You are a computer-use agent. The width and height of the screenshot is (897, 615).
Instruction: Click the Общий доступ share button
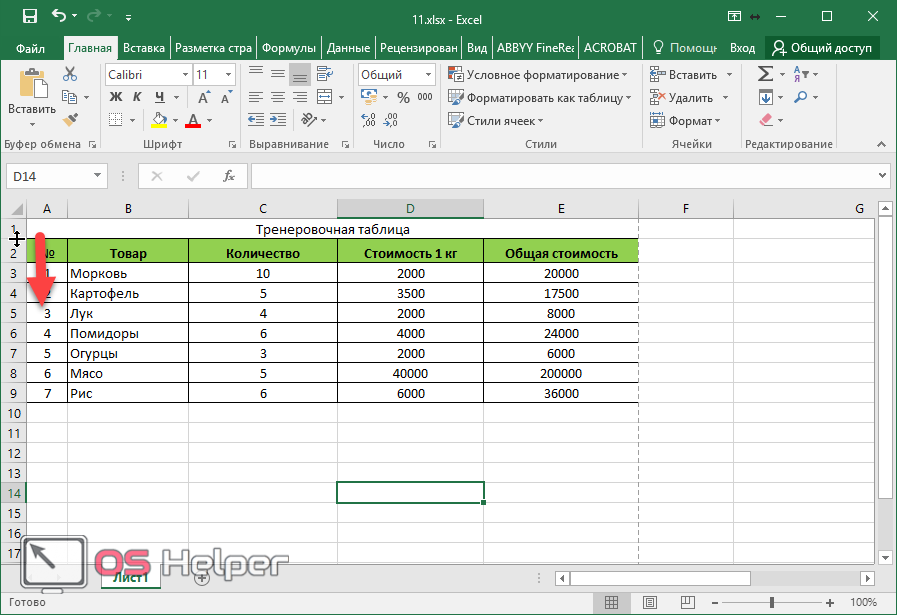pos(821,47)
